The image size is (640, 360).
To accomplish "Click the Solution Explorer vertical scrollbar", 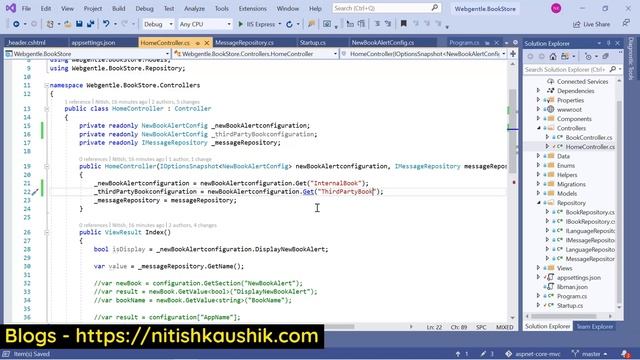I will (619, 201).
